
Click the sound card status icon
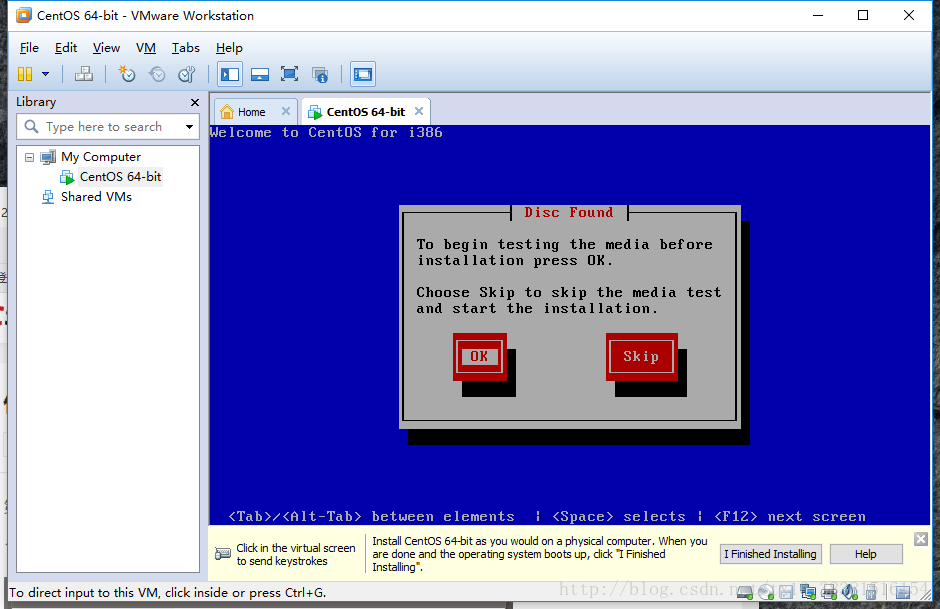849,592
